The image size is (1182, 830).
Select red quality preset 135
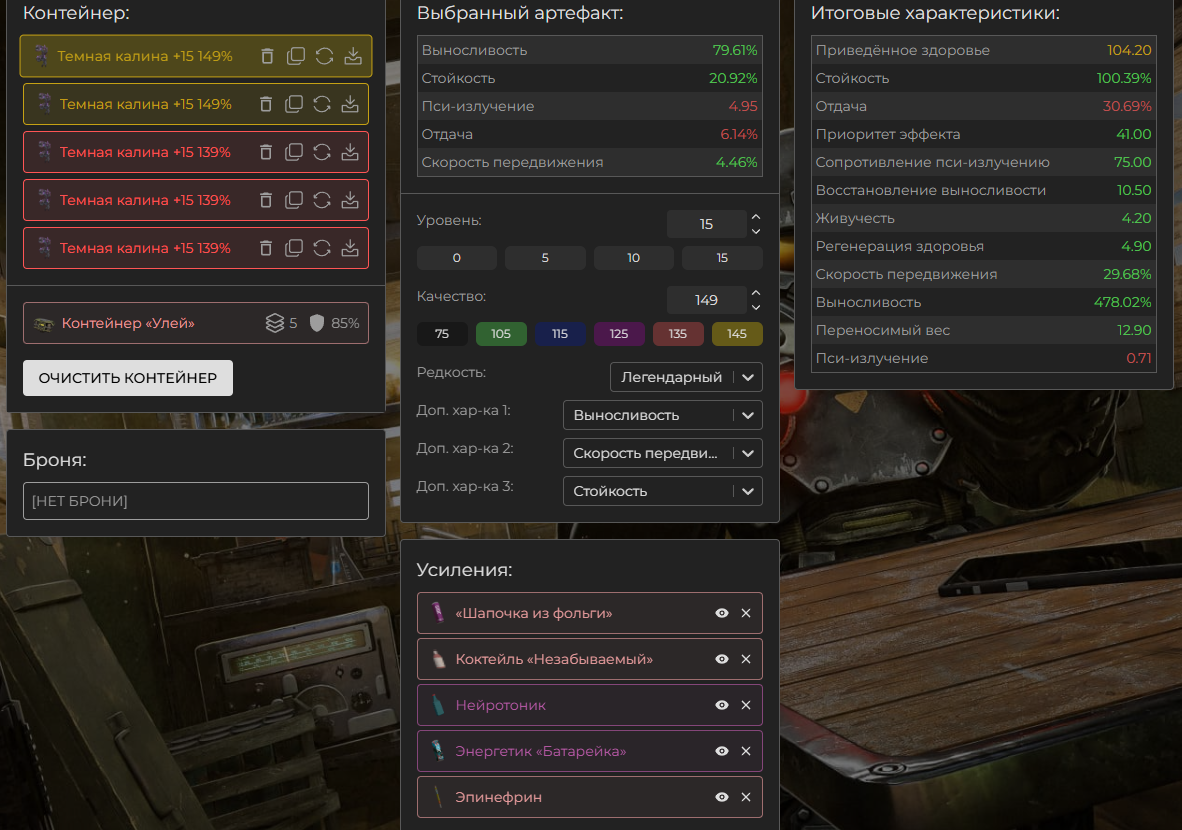point(678,333)
